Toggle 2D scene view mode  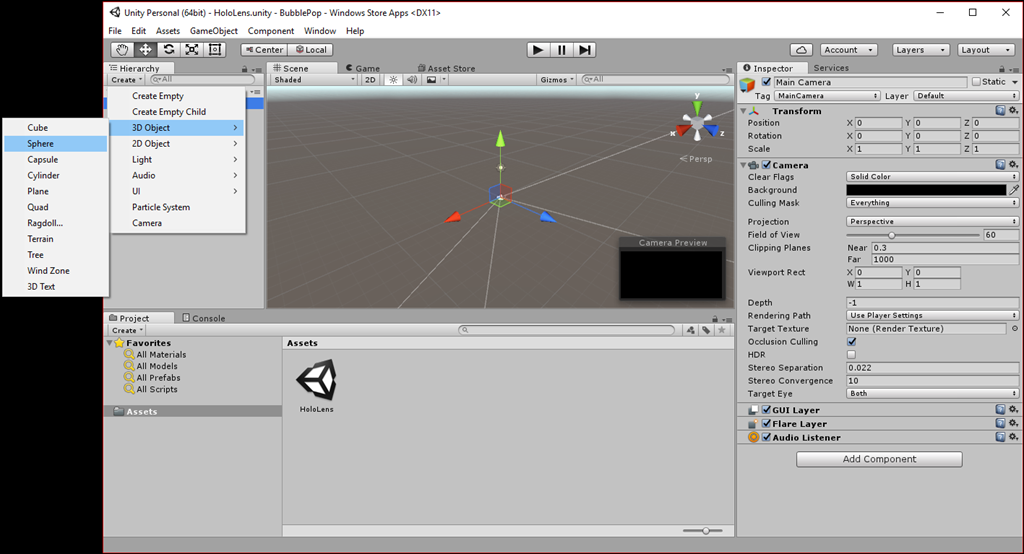point(370,80)
